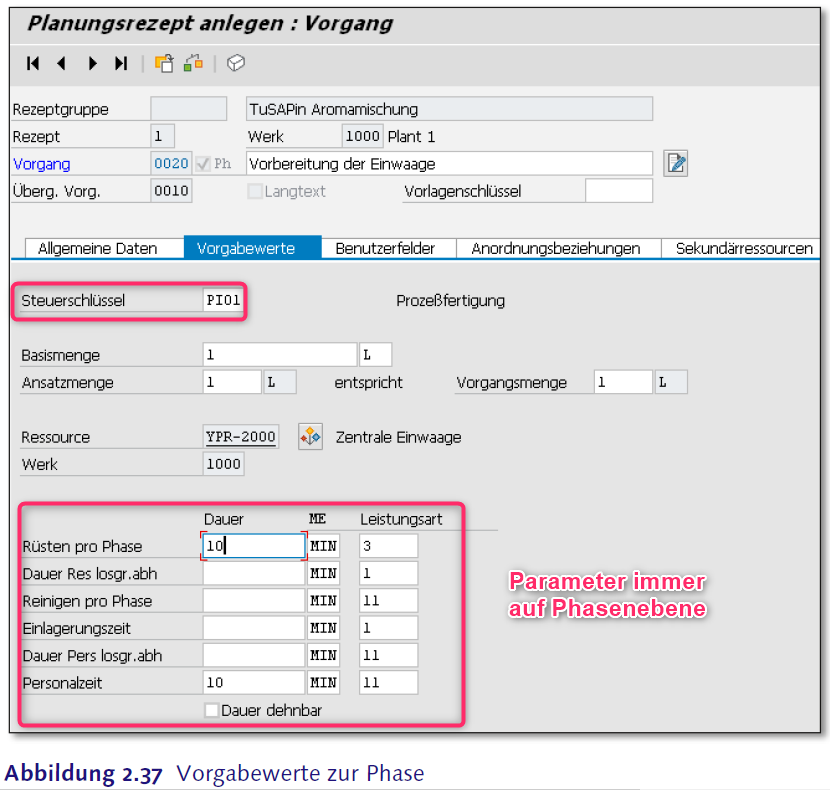
Task: Jump to the first operation record
Action: pos(33,64)
